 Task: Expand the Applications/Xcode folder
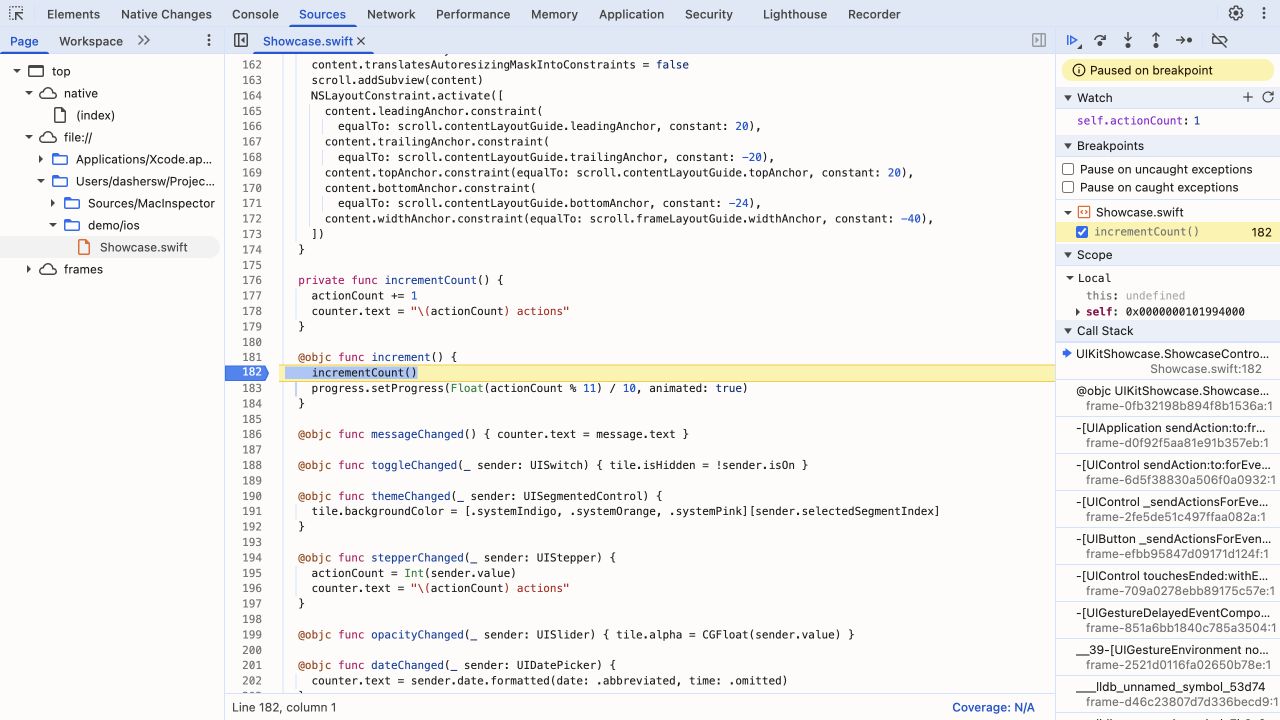tap(41, 159)
